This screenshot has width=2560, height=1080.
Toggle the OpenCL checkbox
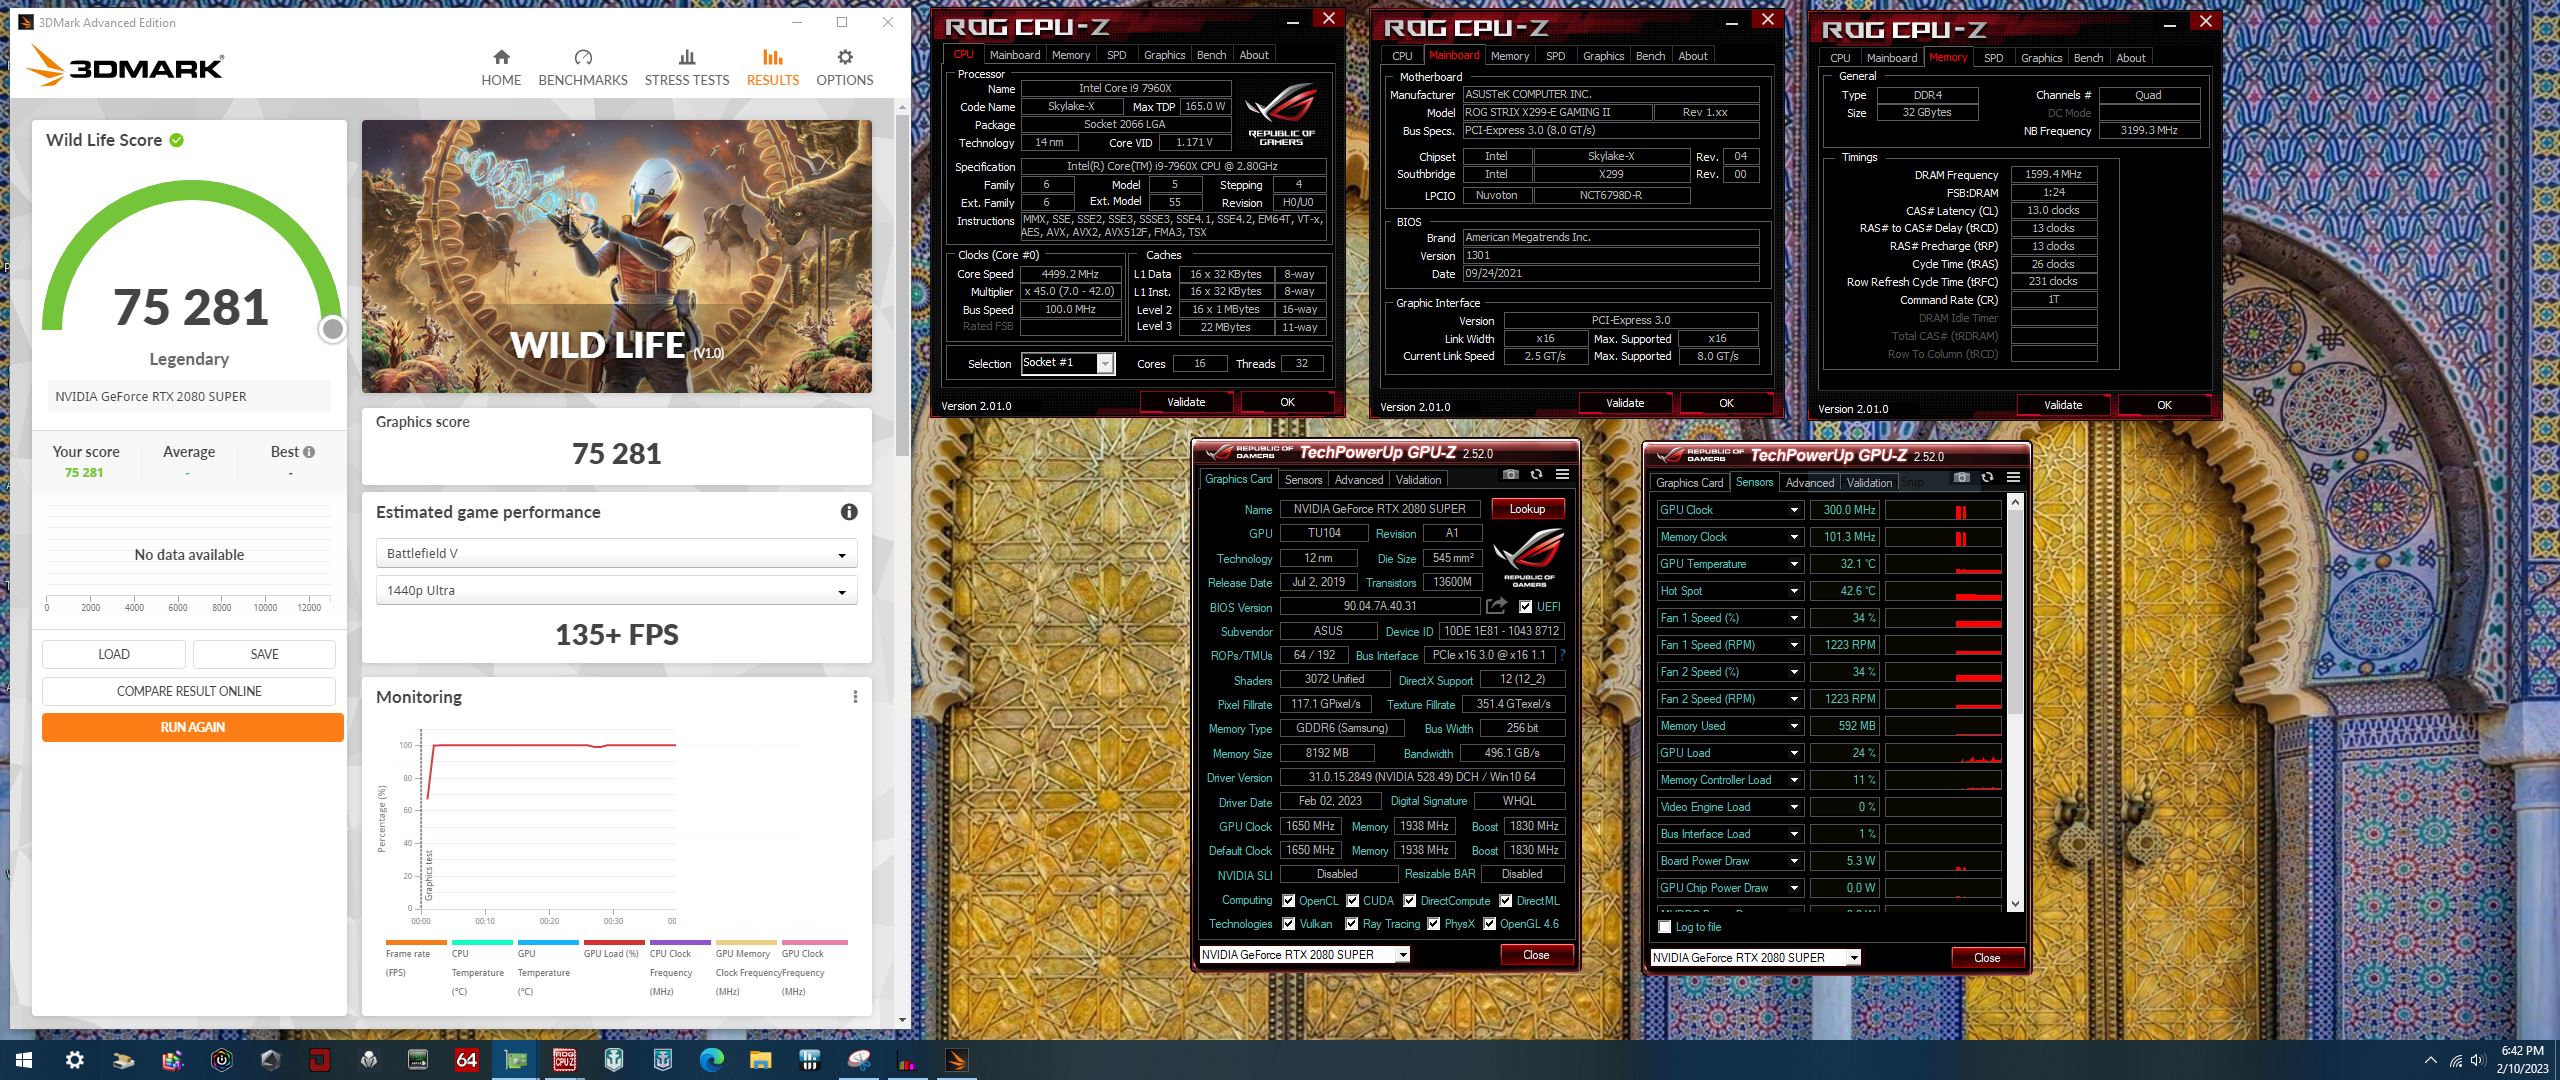click(x=1289, y=901)
